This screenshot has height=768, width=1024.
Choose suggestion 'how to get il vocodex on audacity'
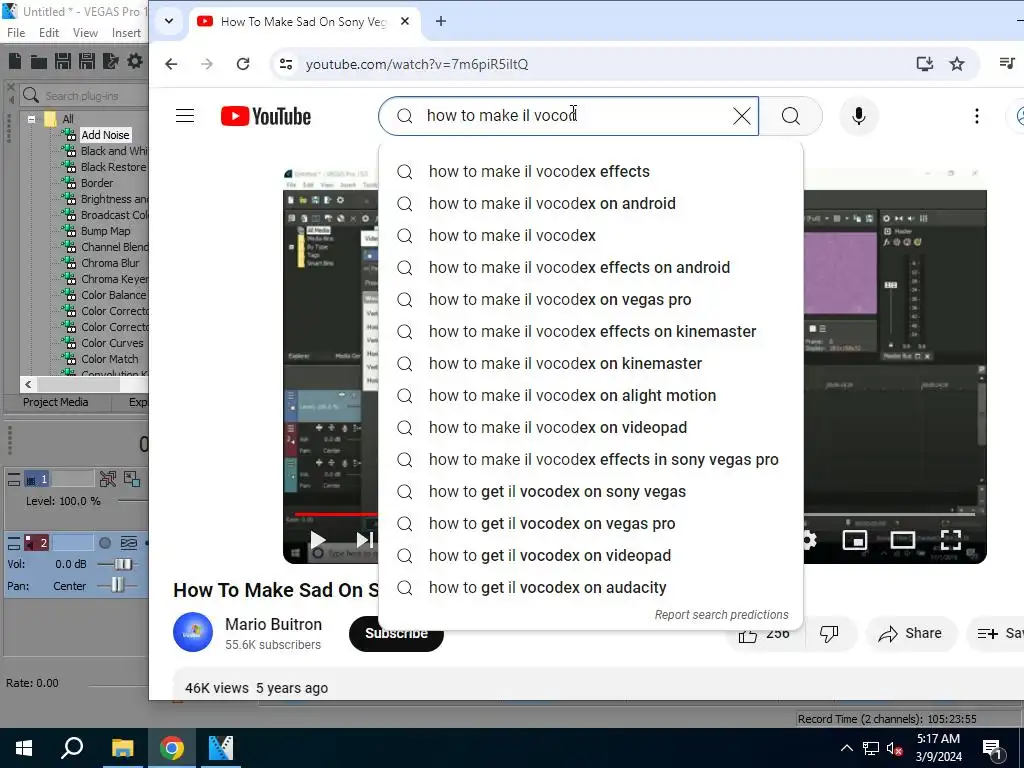590,587
